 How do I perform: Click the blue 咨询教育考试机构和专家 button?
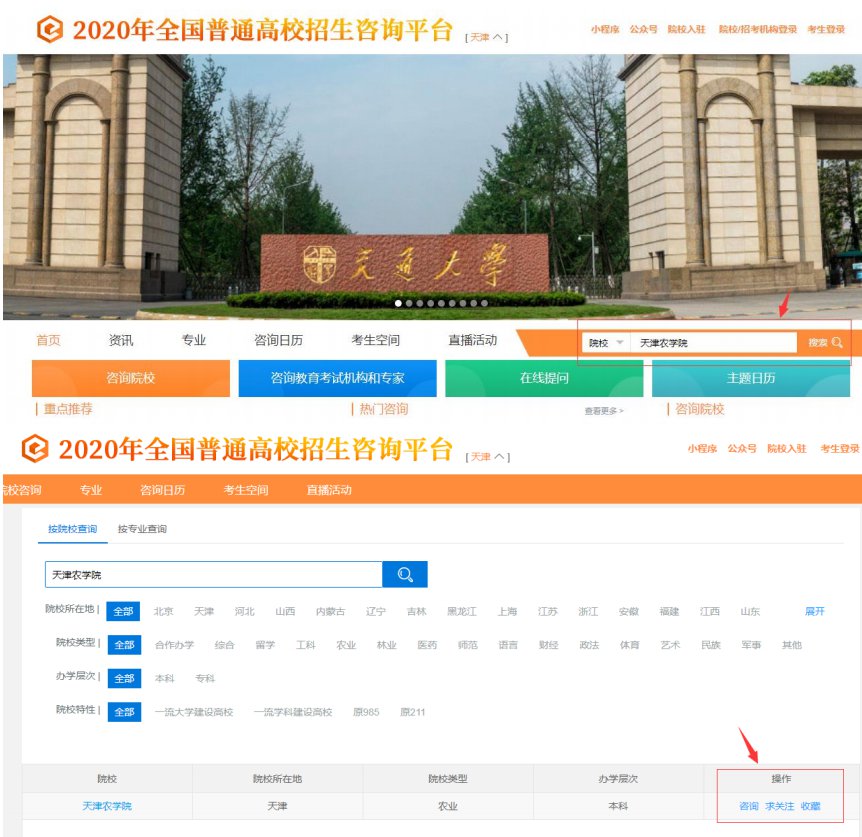pos(338,378)
